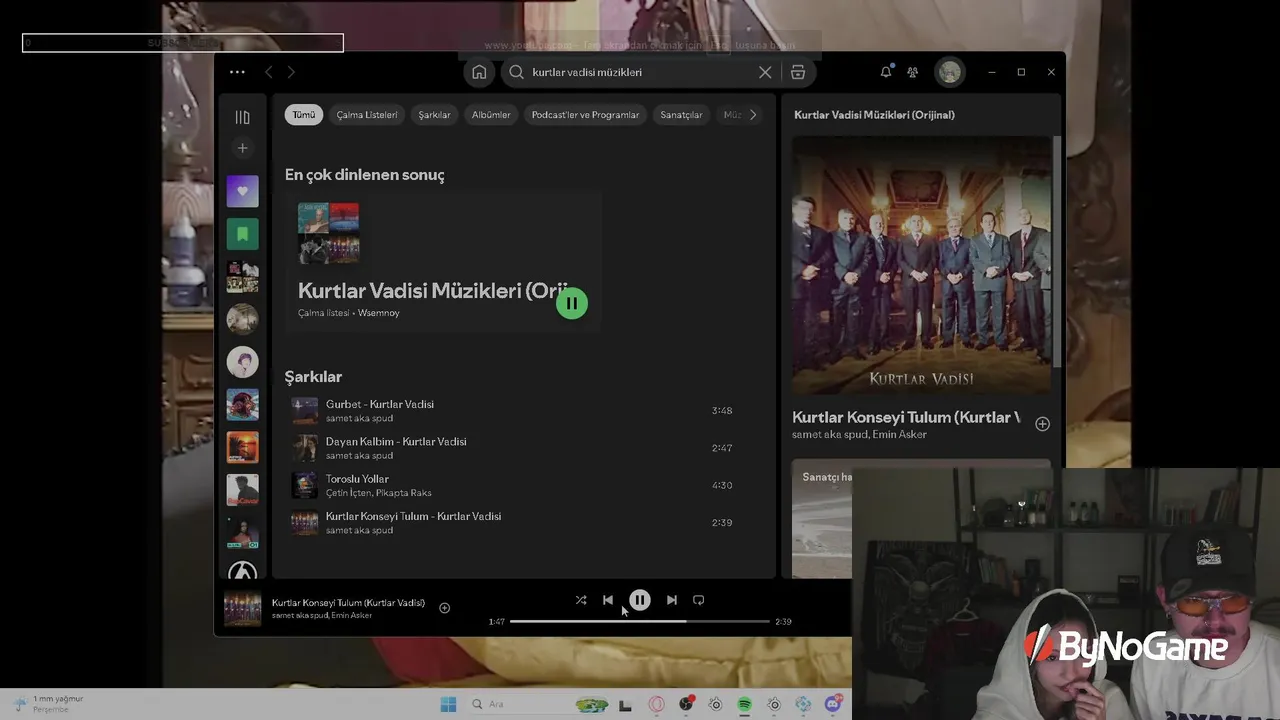Open the Windows Start button
1280x720 pixels.
448,704
